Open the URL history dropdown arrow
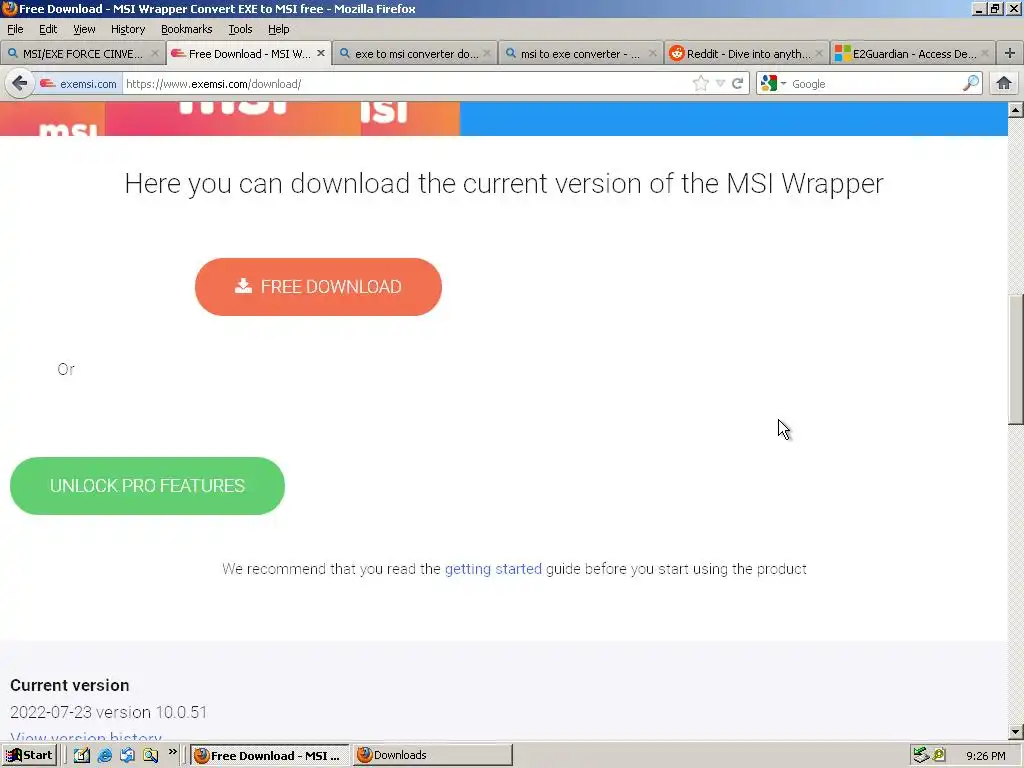1024x768 pixels. [720, 84]
